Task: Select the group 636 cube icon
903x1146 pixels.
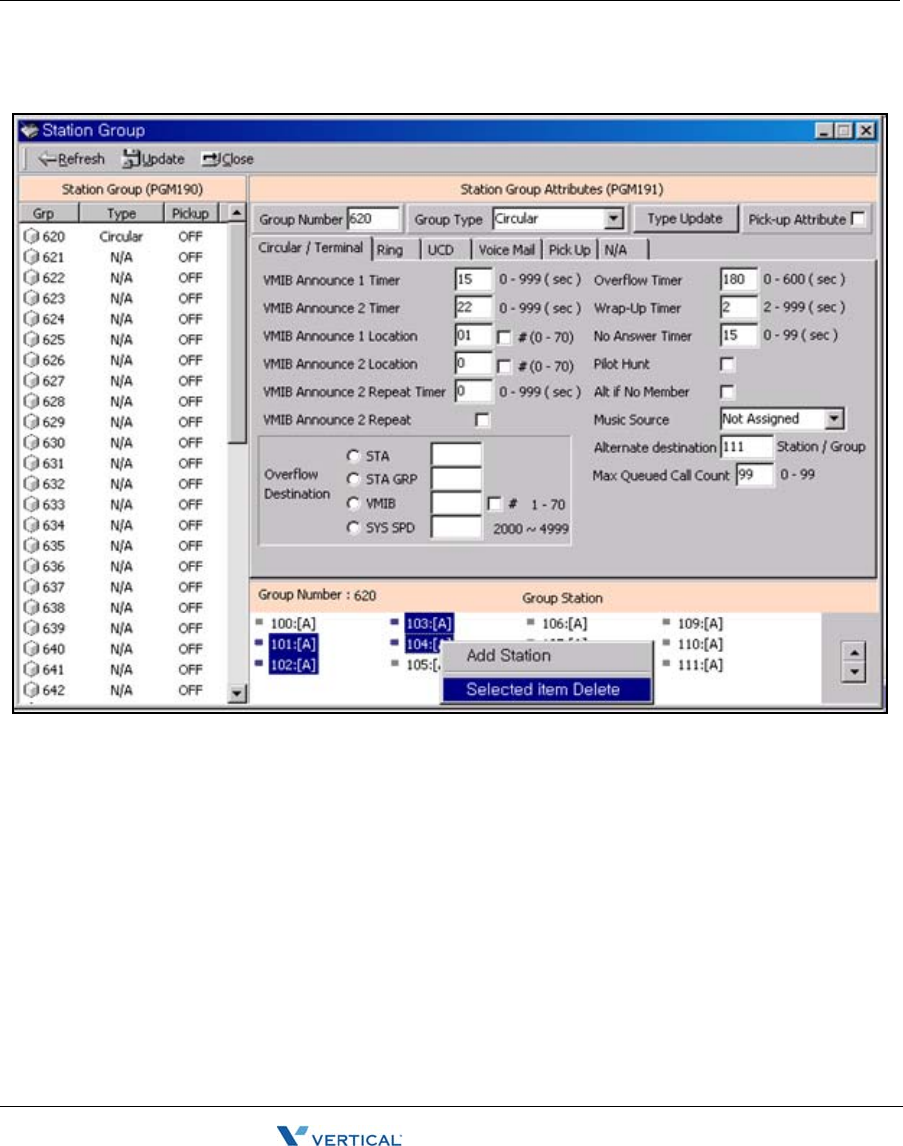Action: (31, 566)
